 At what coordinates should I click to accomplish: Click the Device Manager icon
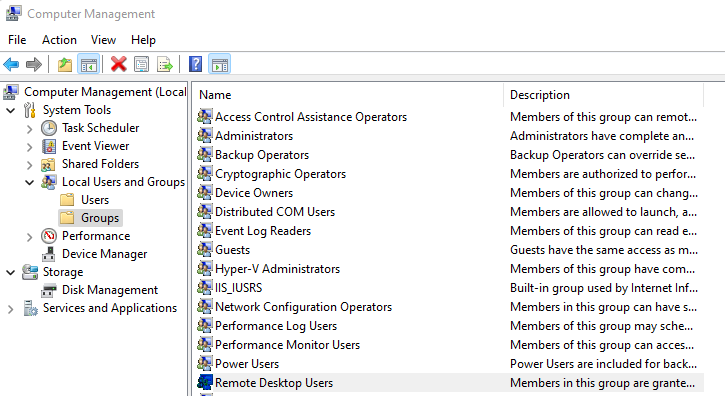[x=49, y=254]
